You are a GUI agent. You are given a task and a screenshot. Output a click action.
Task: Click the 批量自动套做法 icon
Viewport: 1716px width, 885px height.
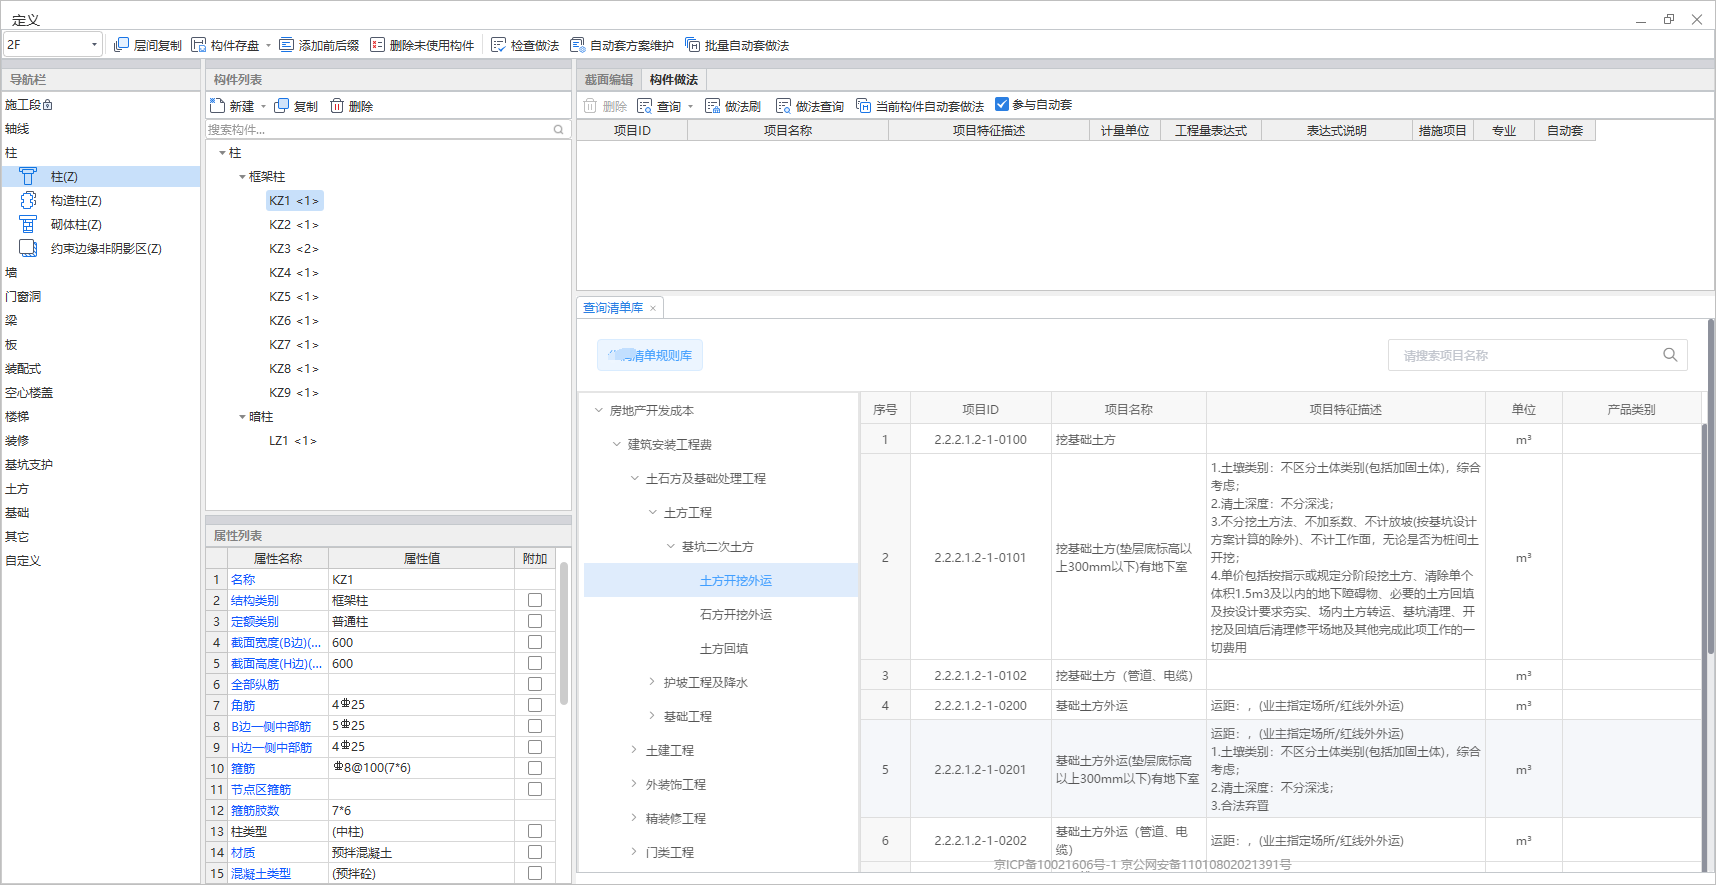(692, 45)
